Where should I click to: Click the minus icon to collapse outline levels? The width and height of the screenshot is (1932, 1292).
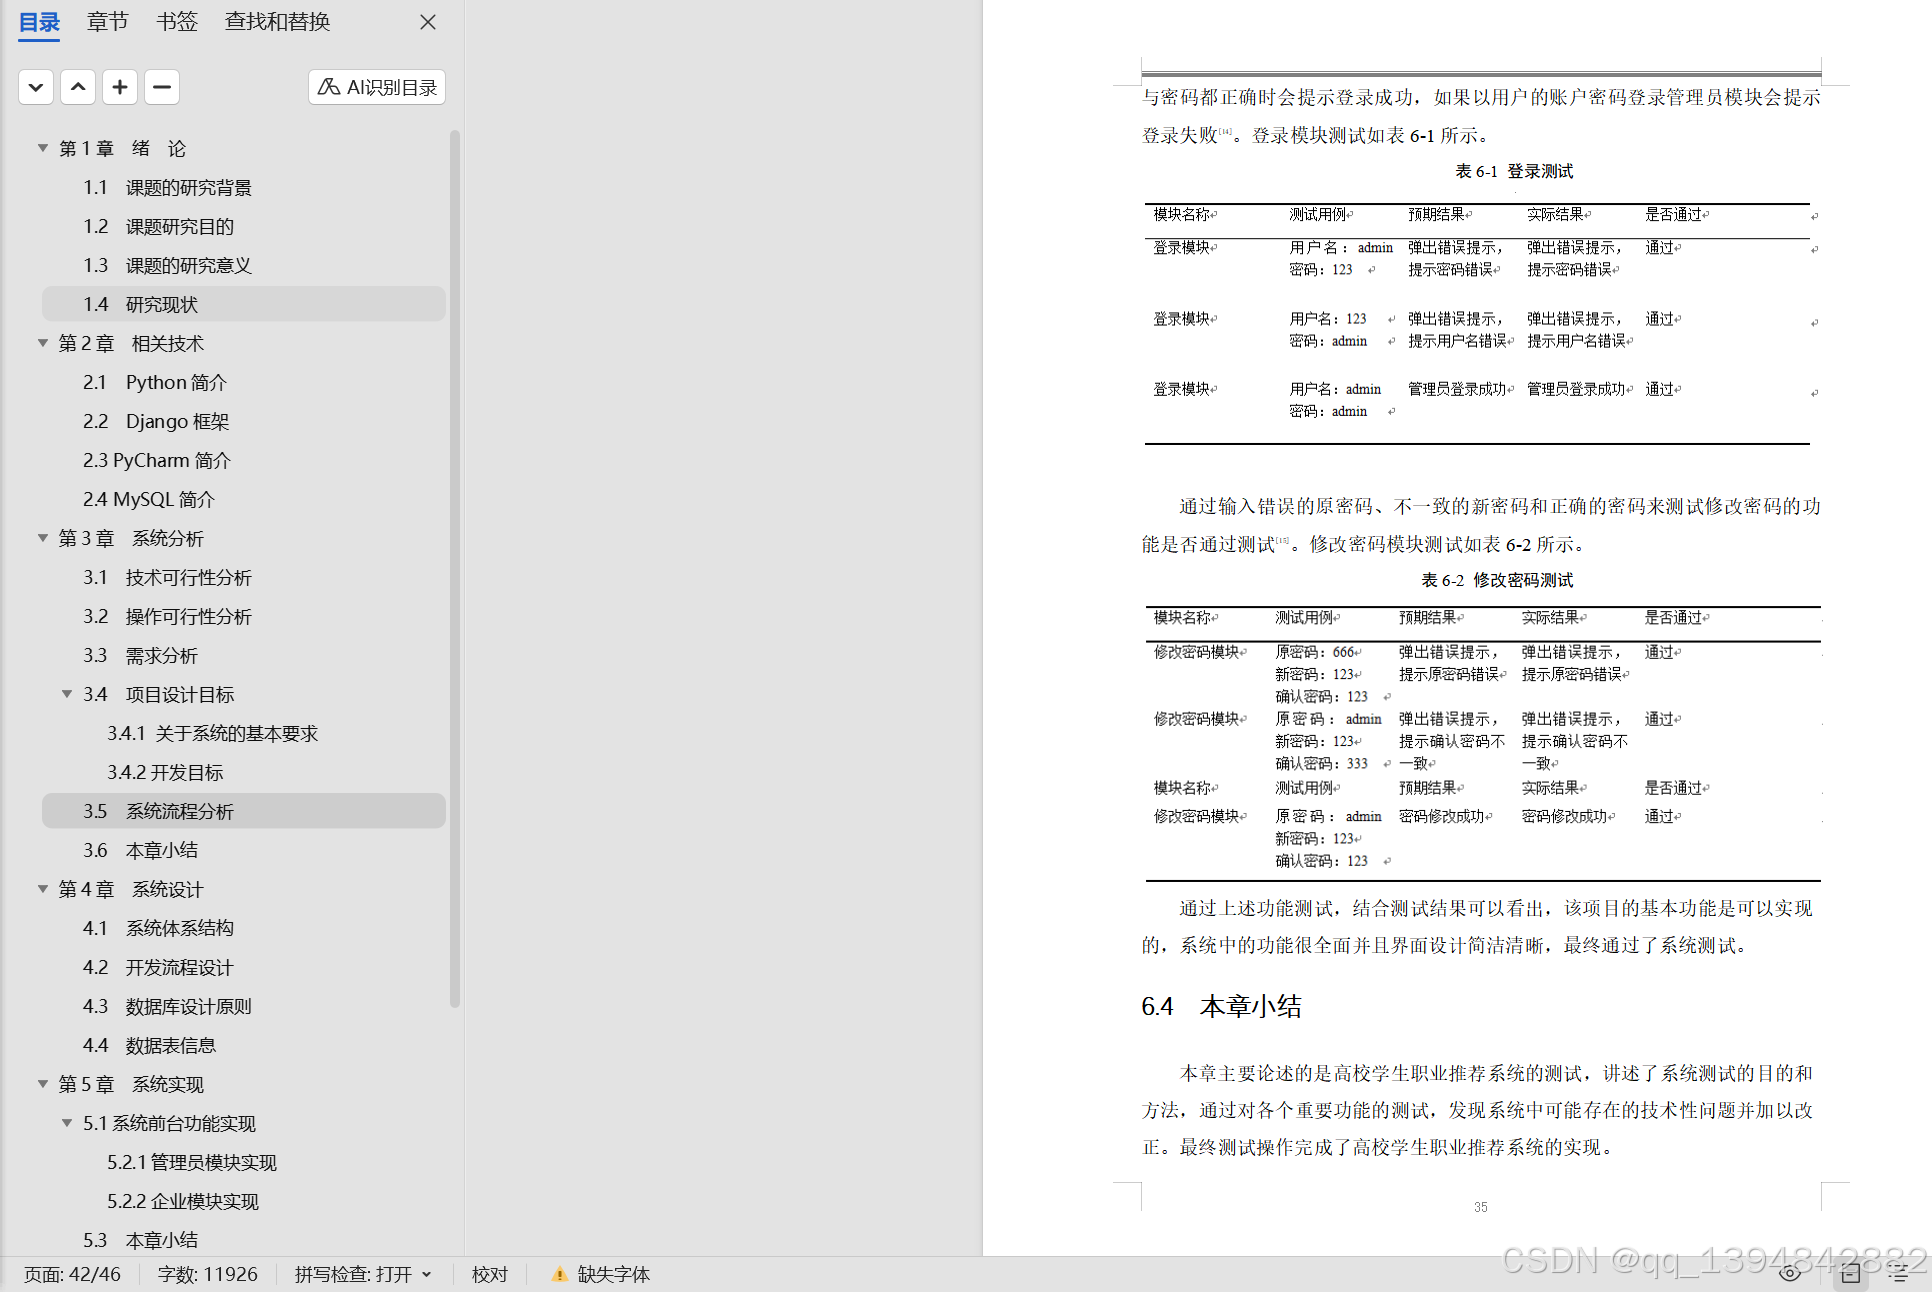click(162, 87)
